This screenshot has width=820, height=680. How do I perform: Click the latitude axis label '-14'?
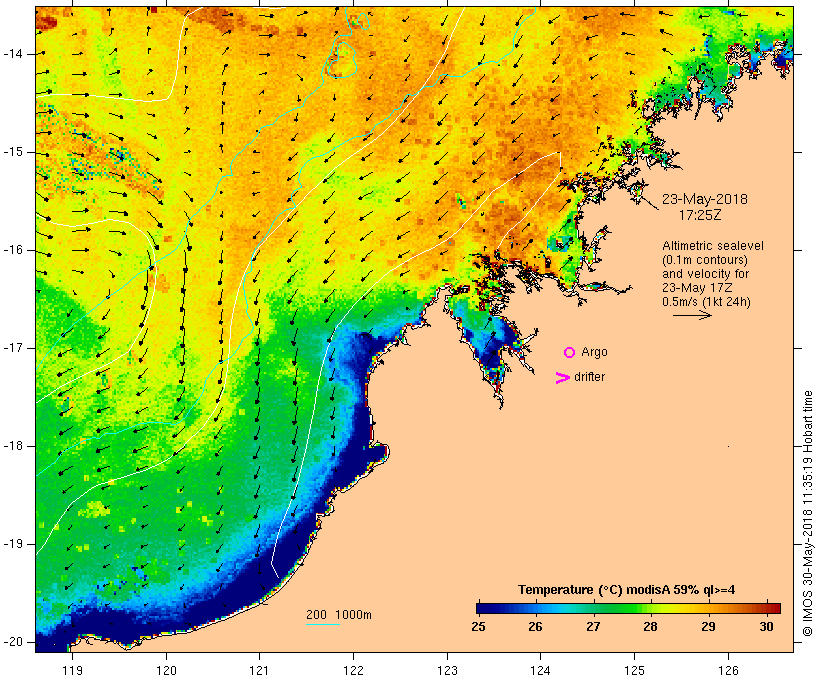pyautogui.click(x=12, y=54)
